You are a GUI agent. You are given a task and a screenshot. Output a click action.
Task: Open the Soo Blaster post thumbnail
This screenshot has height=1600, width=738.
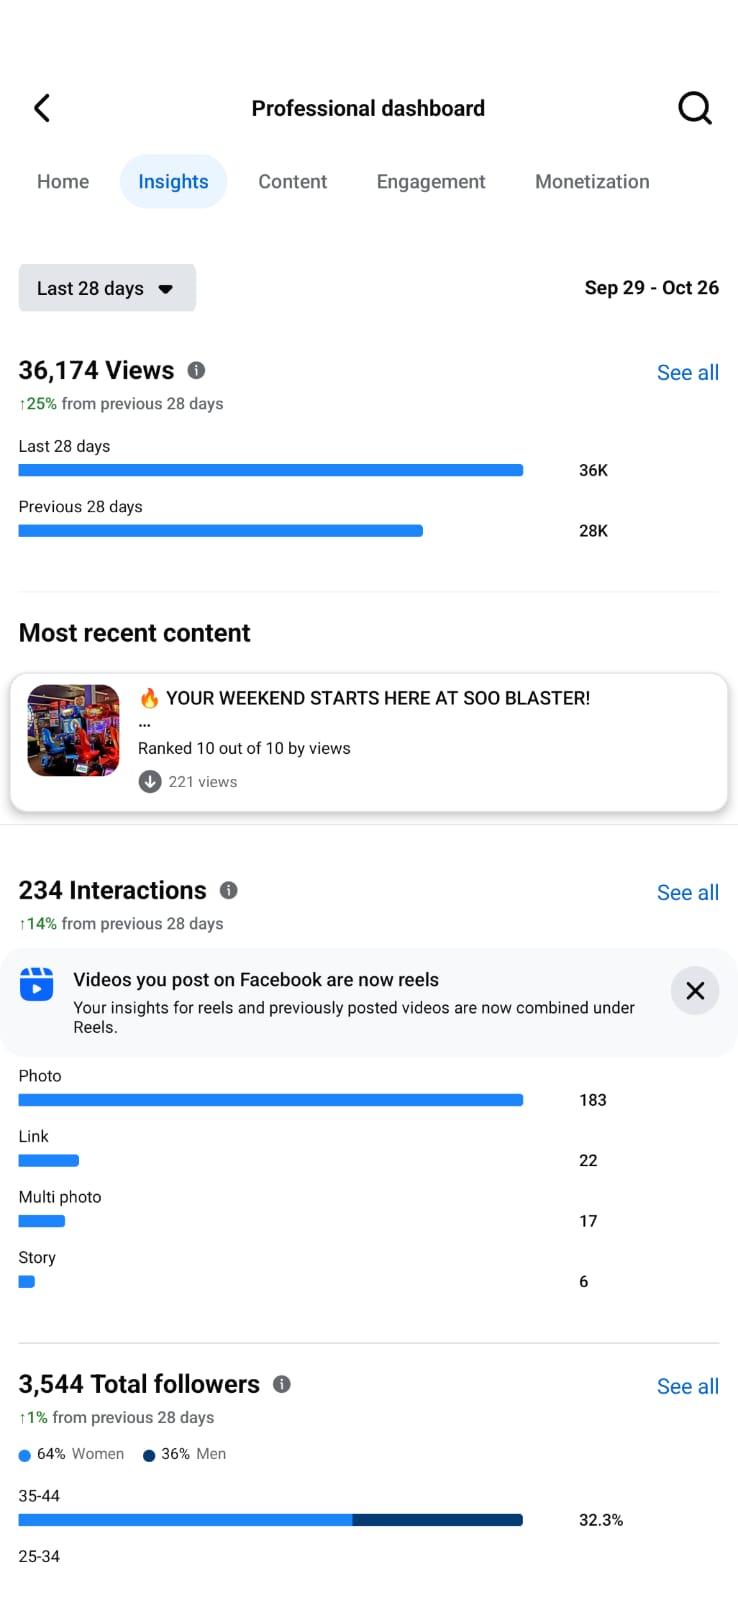(73, 731)
